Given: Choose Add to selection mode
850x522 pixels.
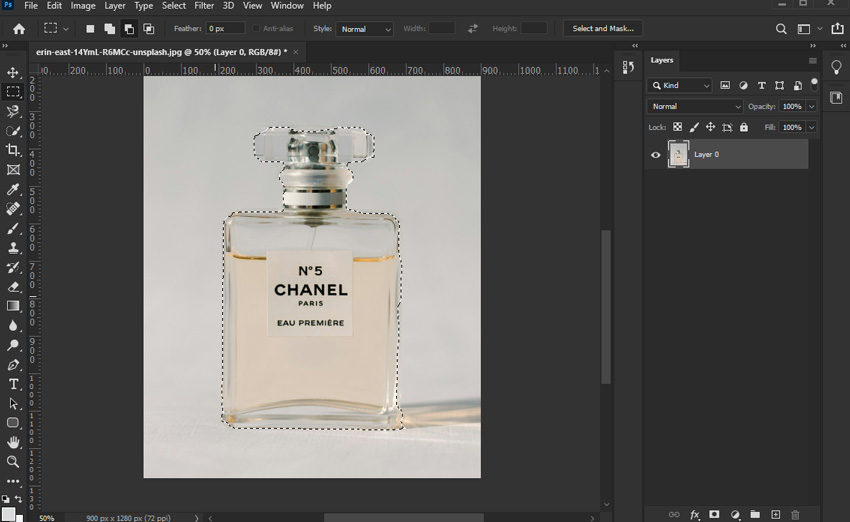Looking at the screenshot, I should click(110, 29).
